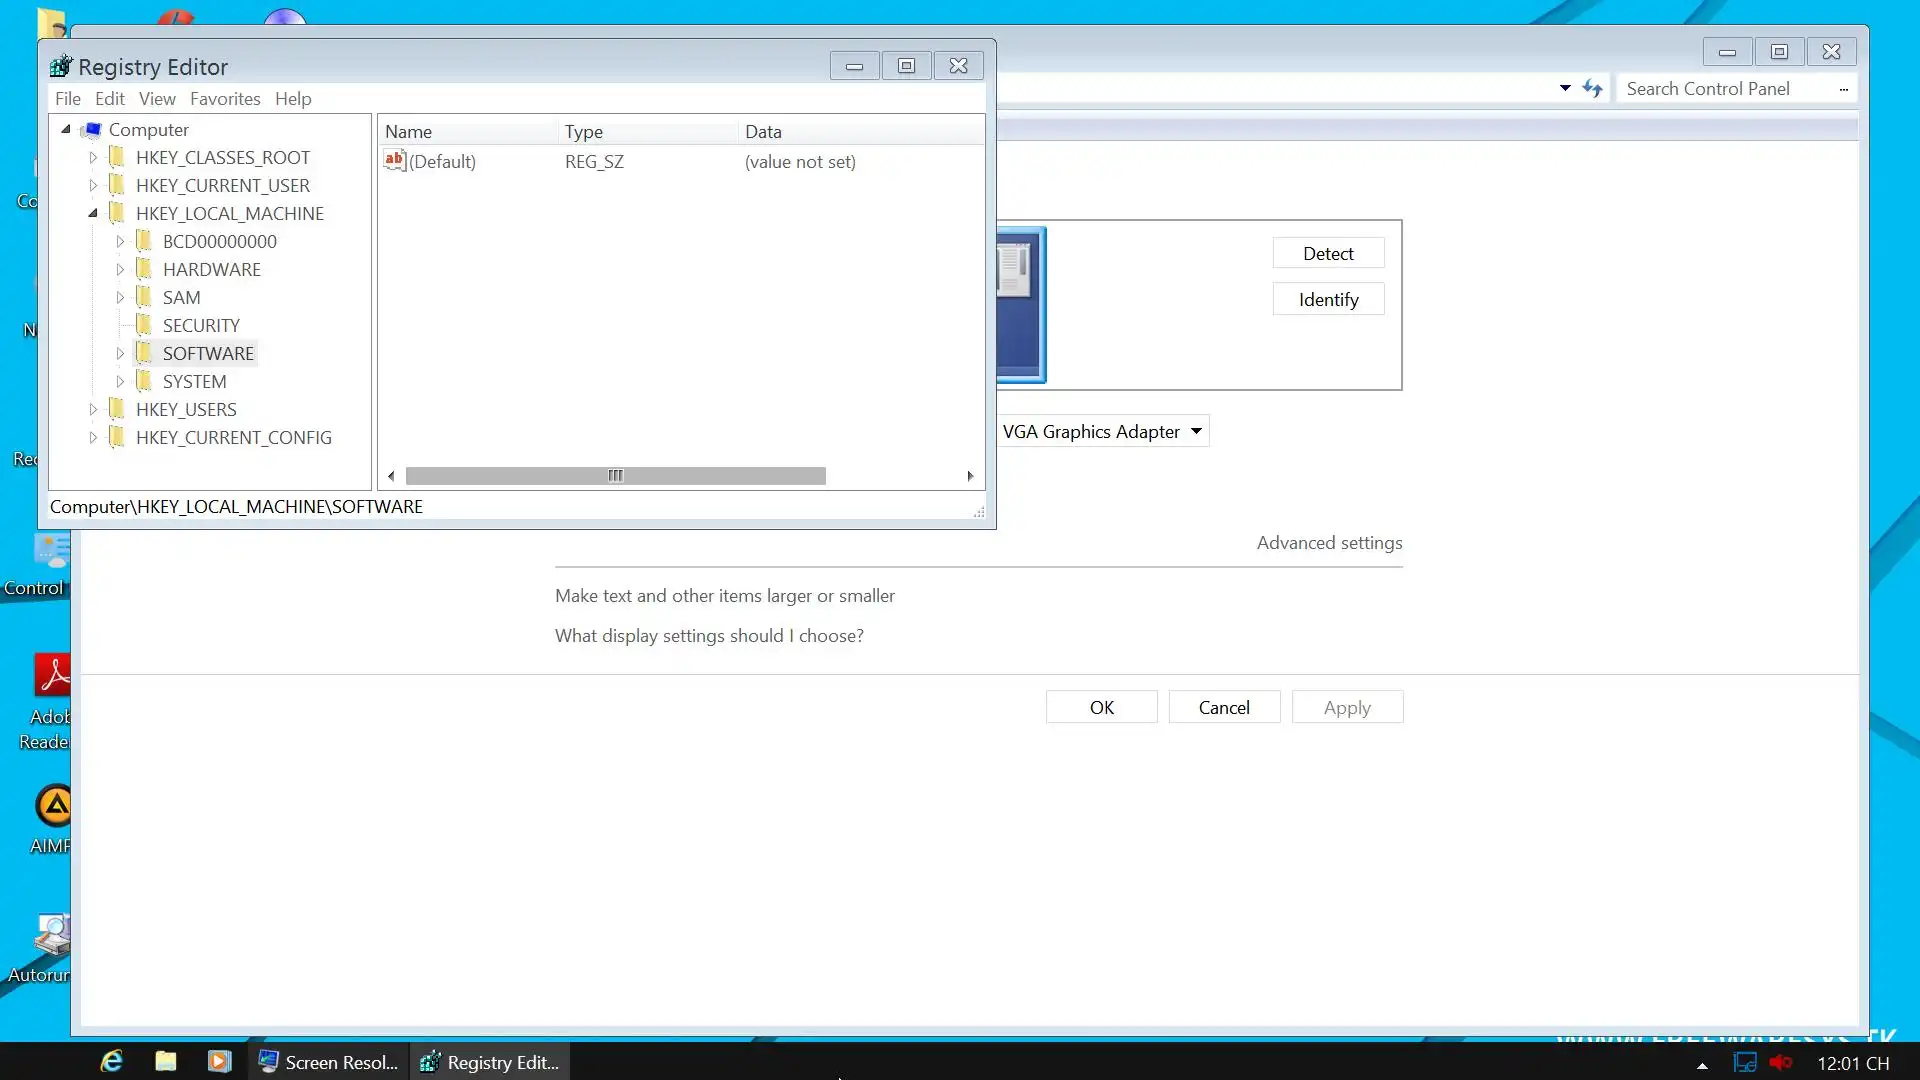Viewport: 1920px width, 1080px height.
Task: Click the horizontal scrollbar thumb in values pane
Action: [x=615, y=476]
